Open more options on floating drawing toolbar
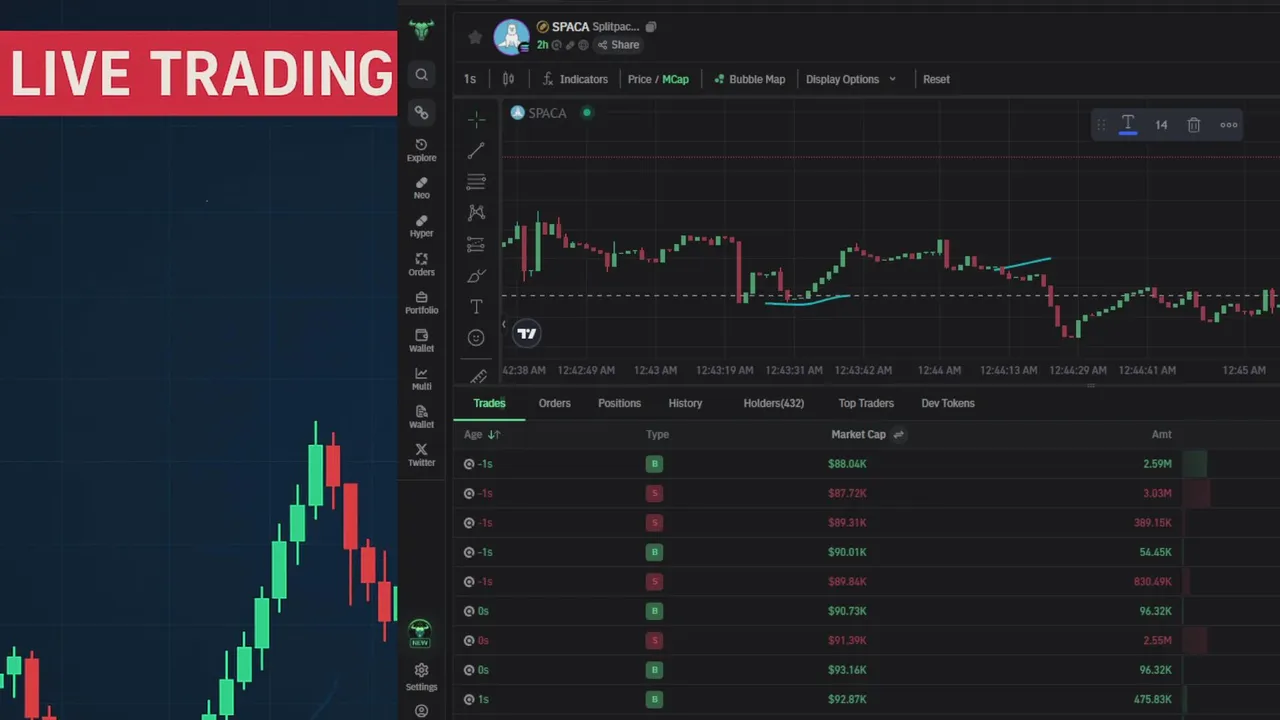This screenshot has height=720, width=1280. tap(1229, 125)
